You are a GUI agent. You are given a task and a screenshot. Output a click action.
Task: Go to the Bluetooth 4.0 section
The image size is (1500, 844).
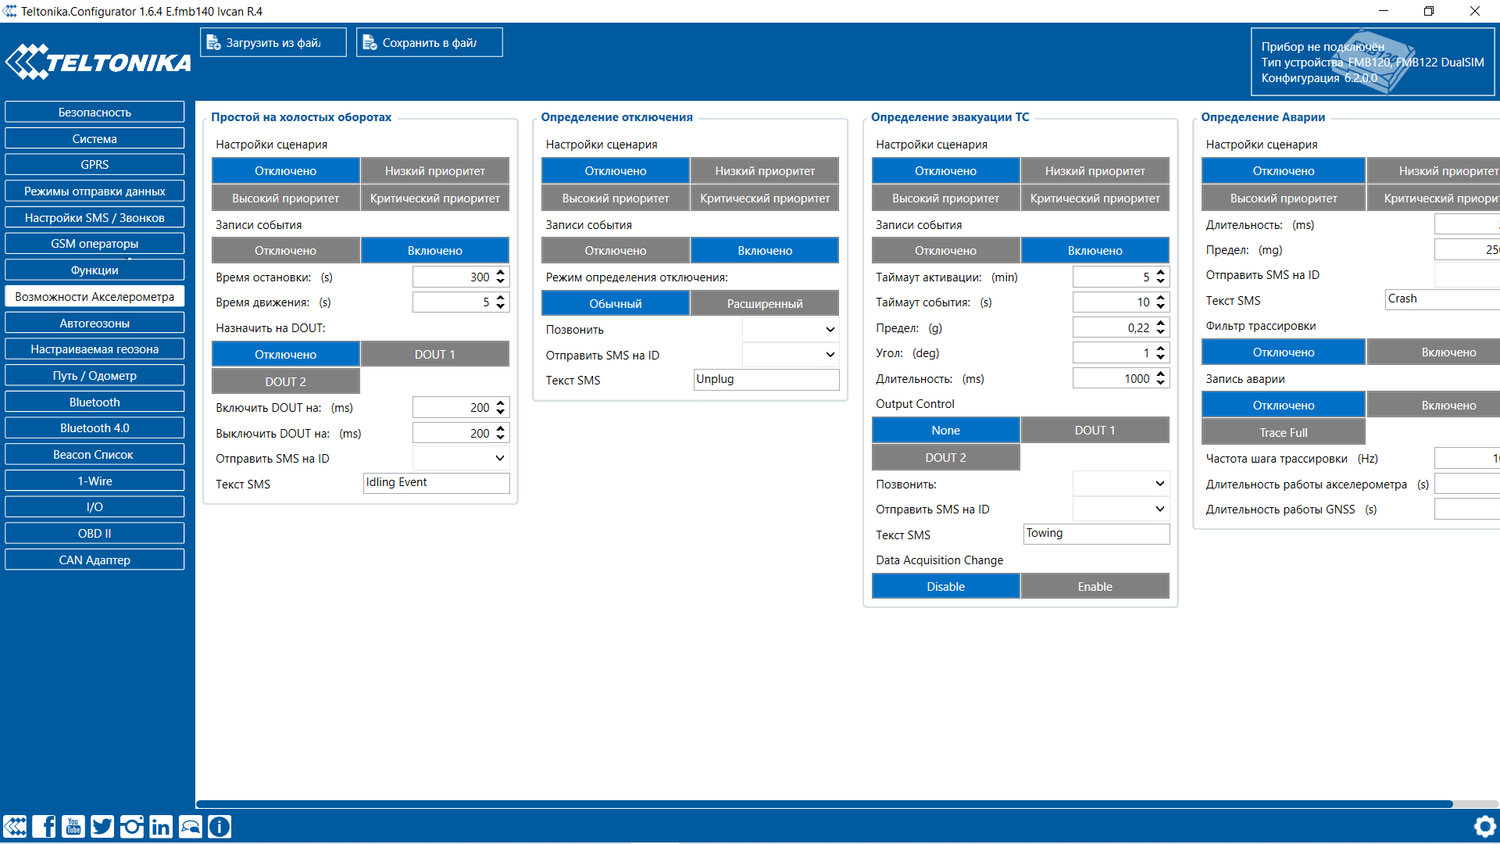[x=95, y=428]
